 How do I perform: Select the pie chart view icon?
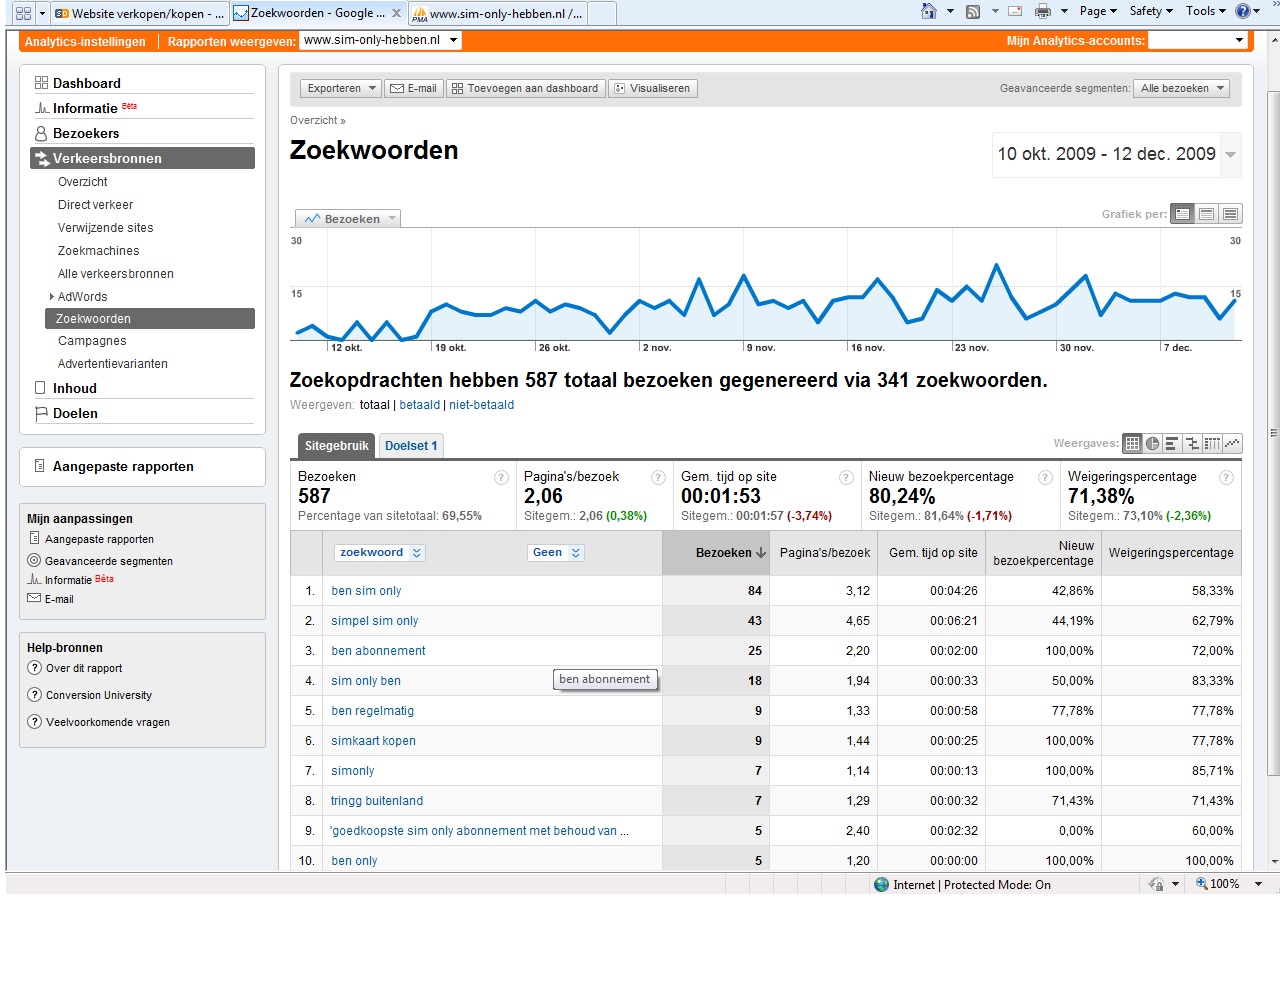pos(1152,443)
